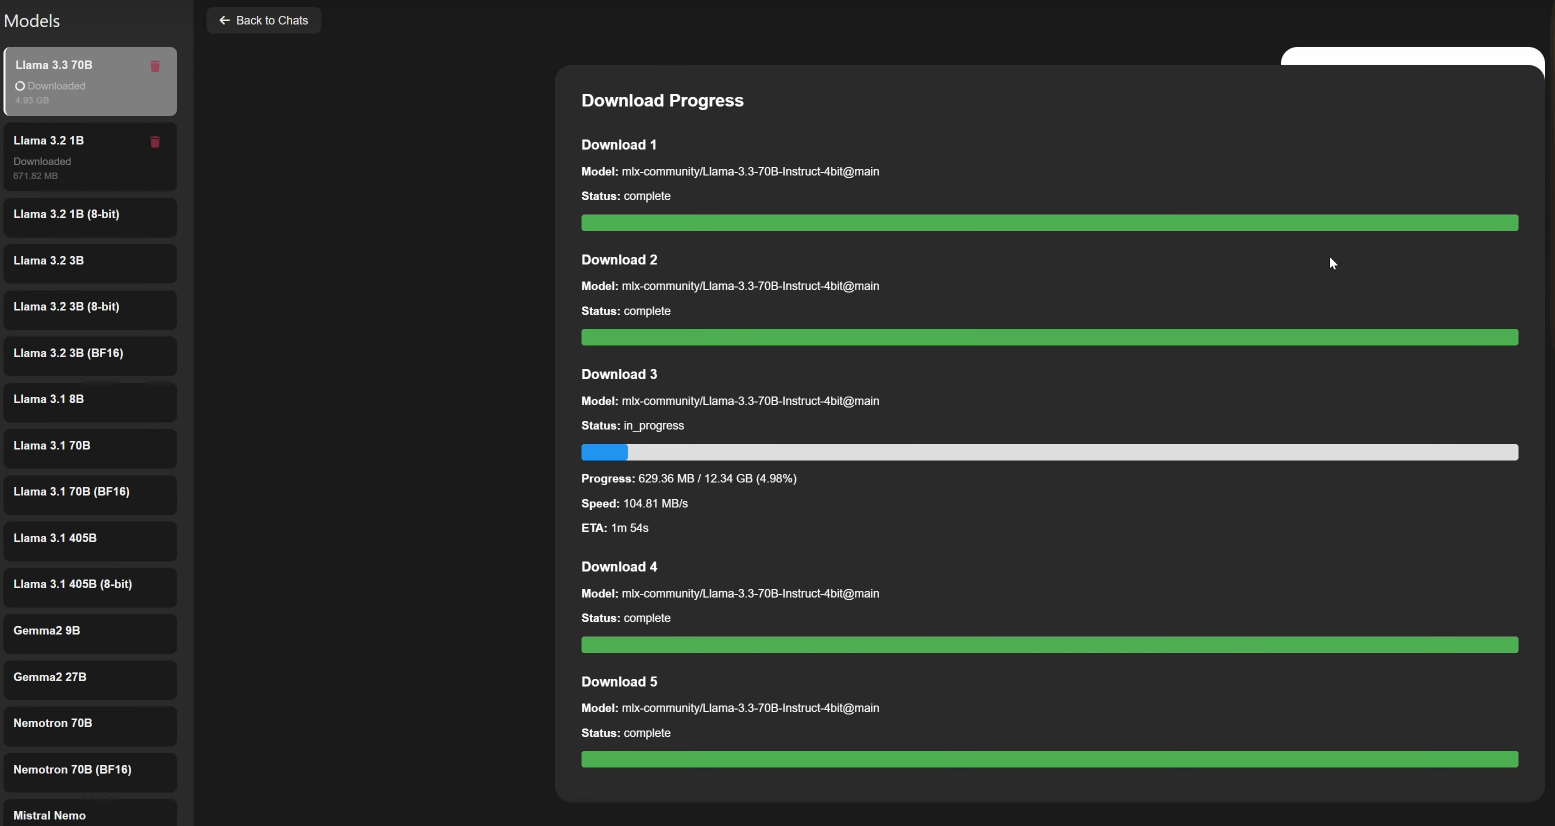Select the Llama 3.3 70B model card

click(x=90, y=81)
